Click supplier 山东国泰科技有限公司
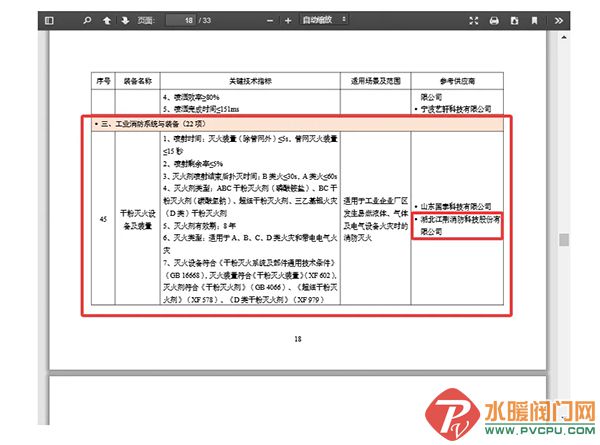Viewport: 600px width, 445px height. click(x=456, y=206)
